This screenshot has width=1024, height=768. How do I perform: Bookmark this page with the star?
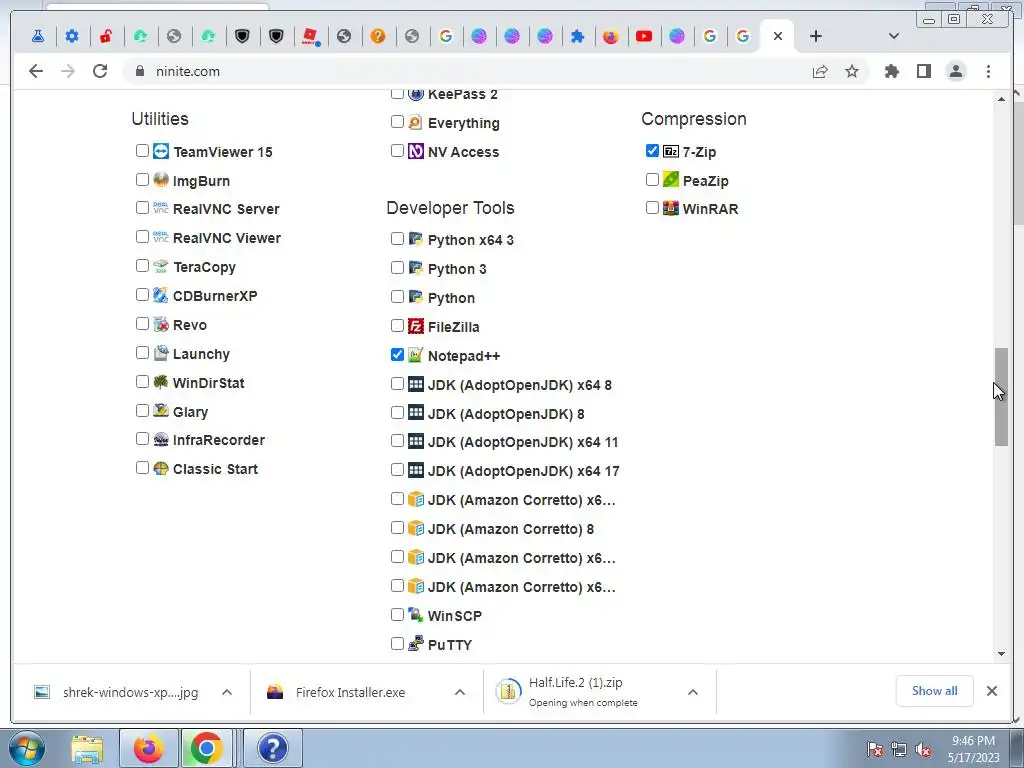(852, 71)
